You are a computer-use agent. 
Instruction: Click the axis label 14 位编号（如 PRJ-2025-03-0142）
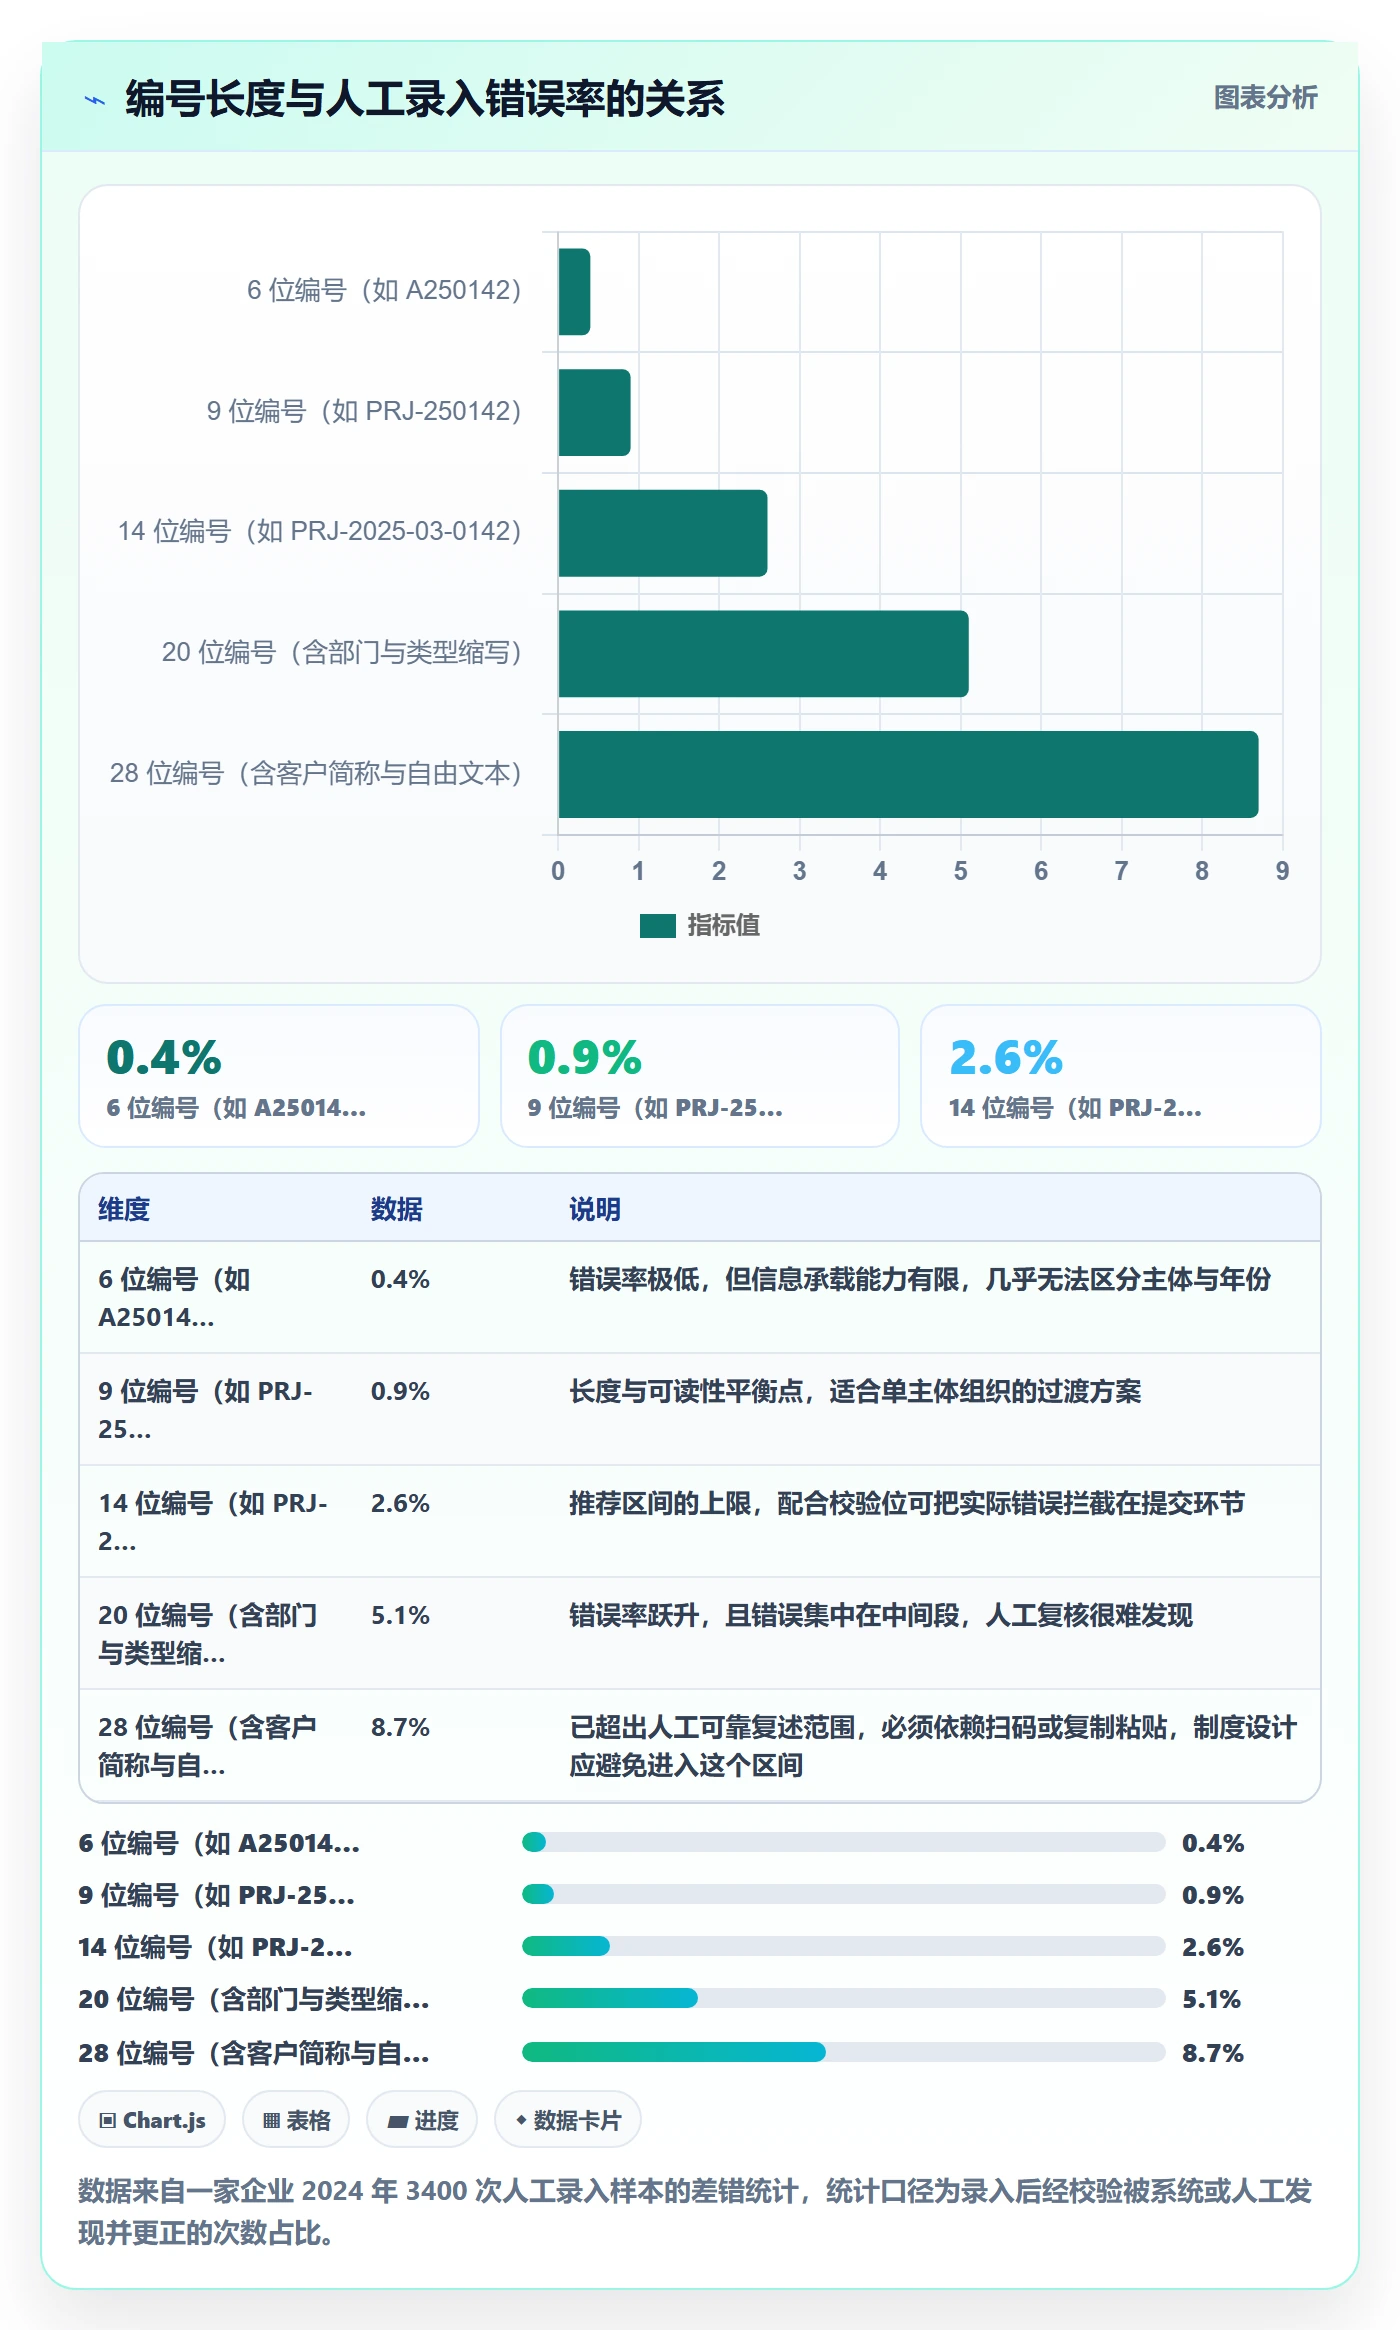point(320,532)
